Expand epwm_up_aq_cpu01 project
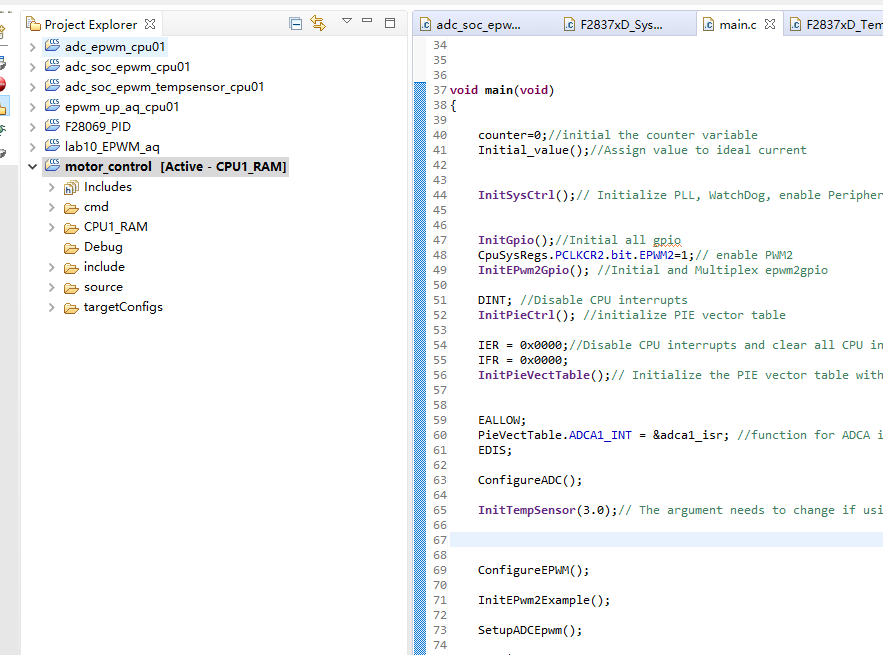 coord(33,107)
